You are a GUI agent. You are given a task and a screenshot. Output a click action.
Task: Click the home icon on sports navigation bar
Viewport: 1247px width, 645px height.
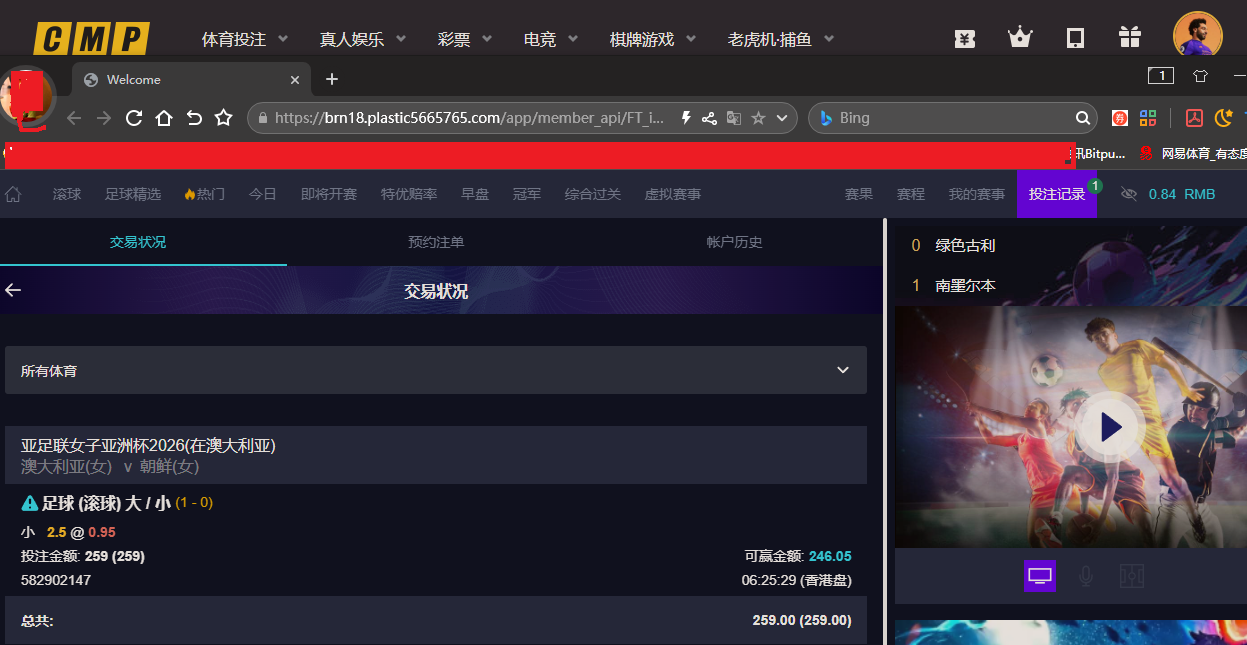[x=14, y=193]
